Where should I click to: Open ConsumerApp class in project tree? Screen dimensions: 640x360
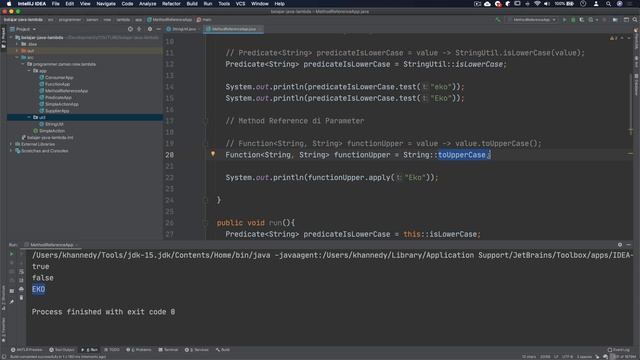point(56,78)
